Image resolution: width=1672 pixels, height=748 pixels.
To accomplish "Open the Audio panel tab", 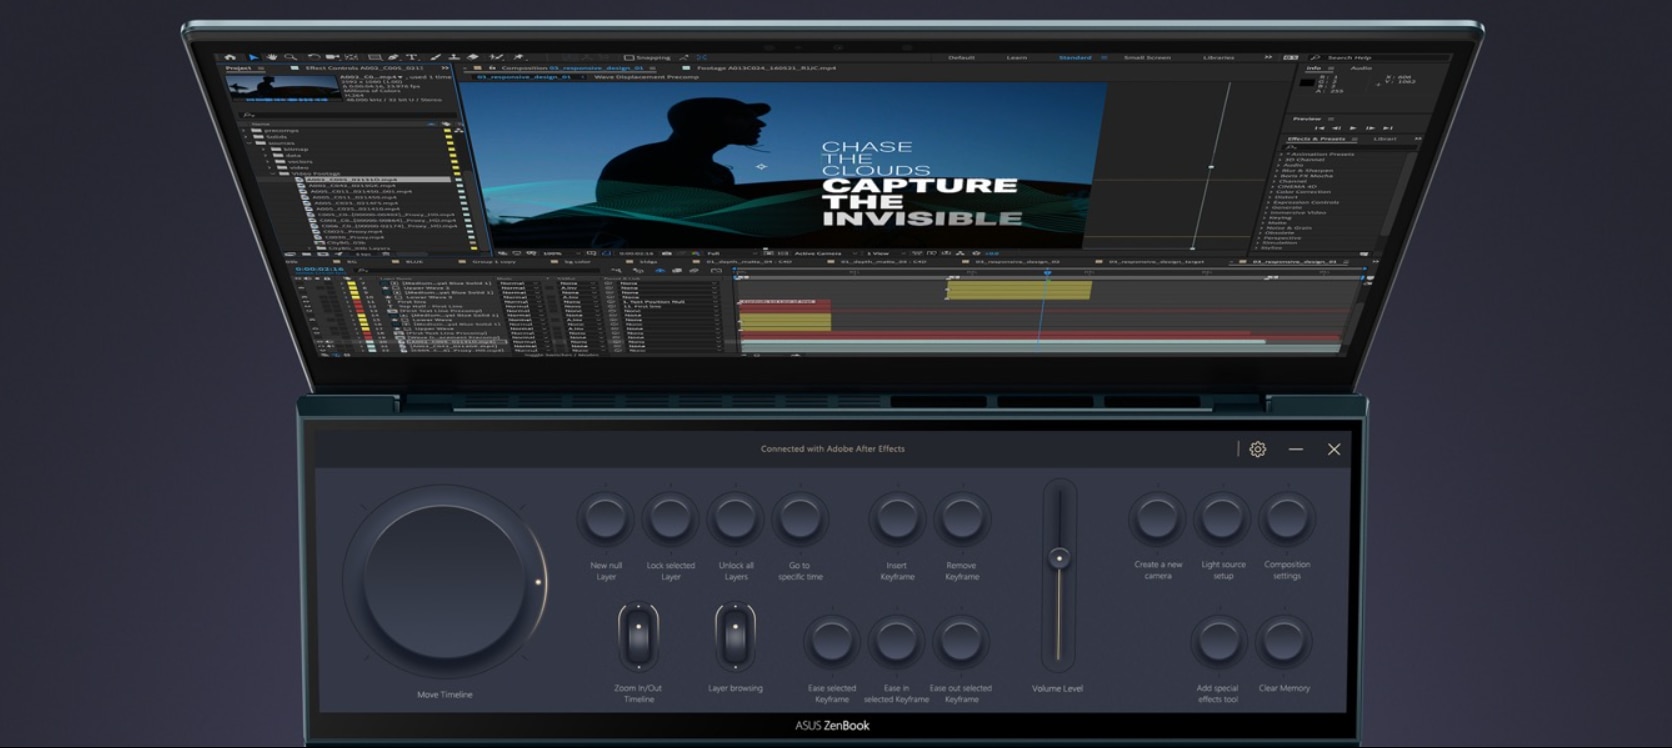I will 1361,68.
